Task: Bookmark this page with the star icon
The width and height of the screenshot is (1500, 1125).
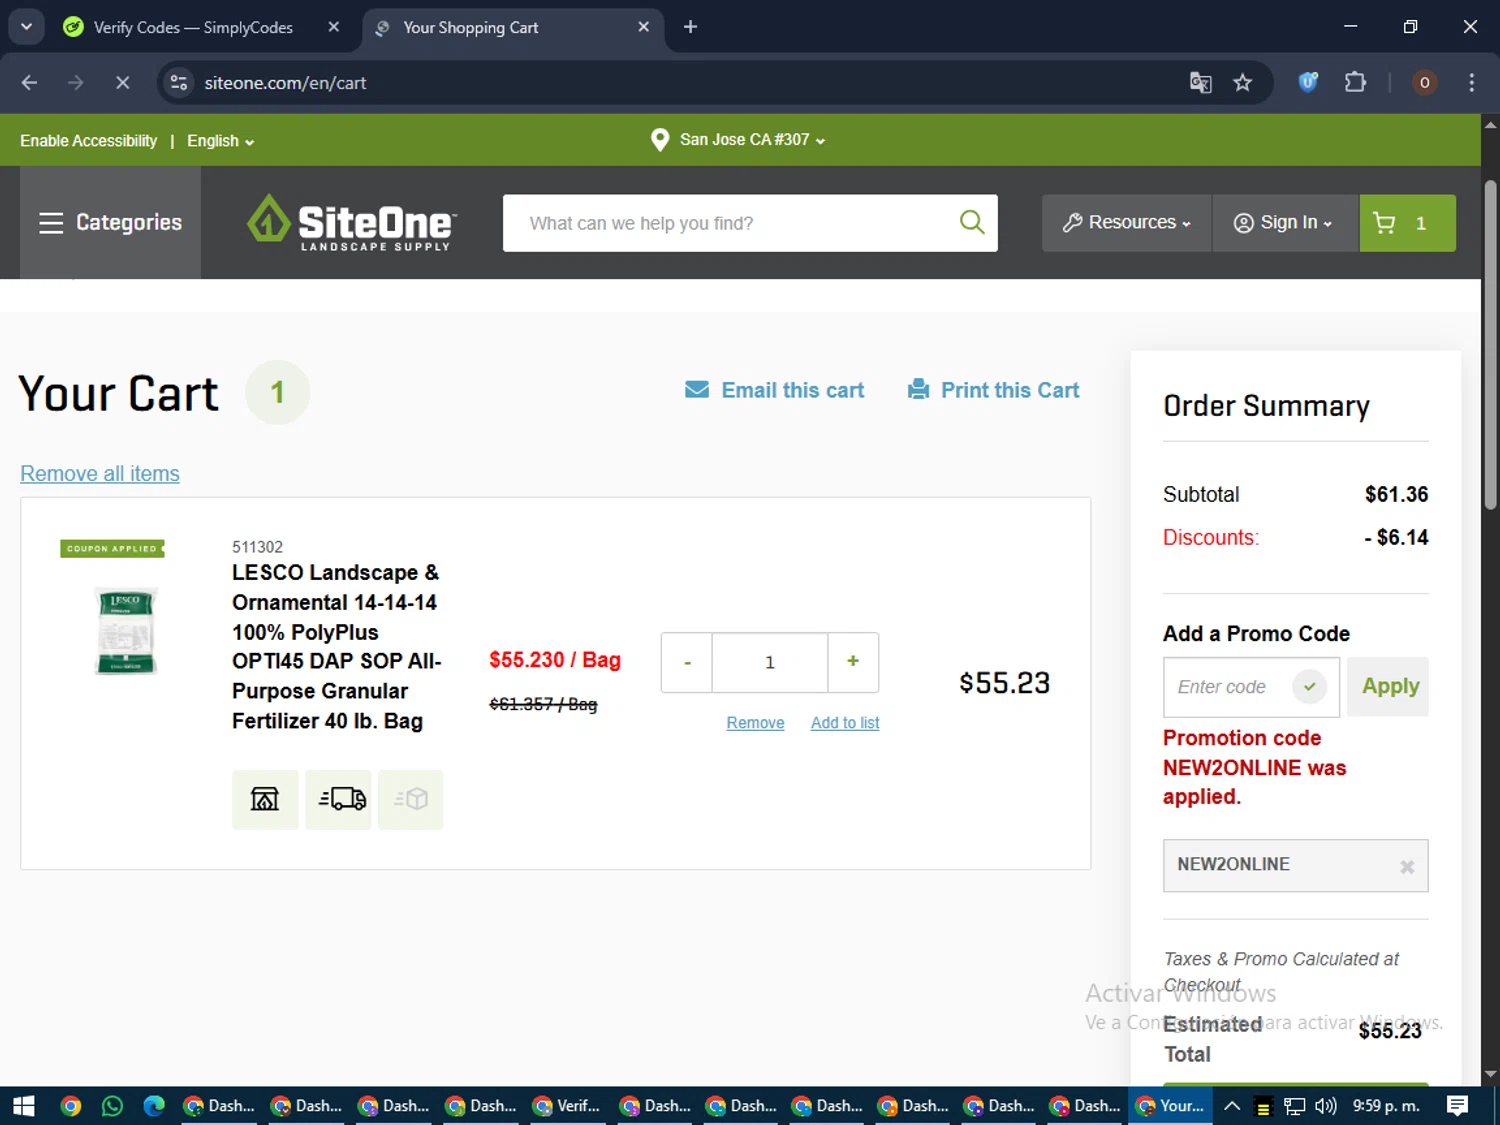Action: tap(1242, 83)
